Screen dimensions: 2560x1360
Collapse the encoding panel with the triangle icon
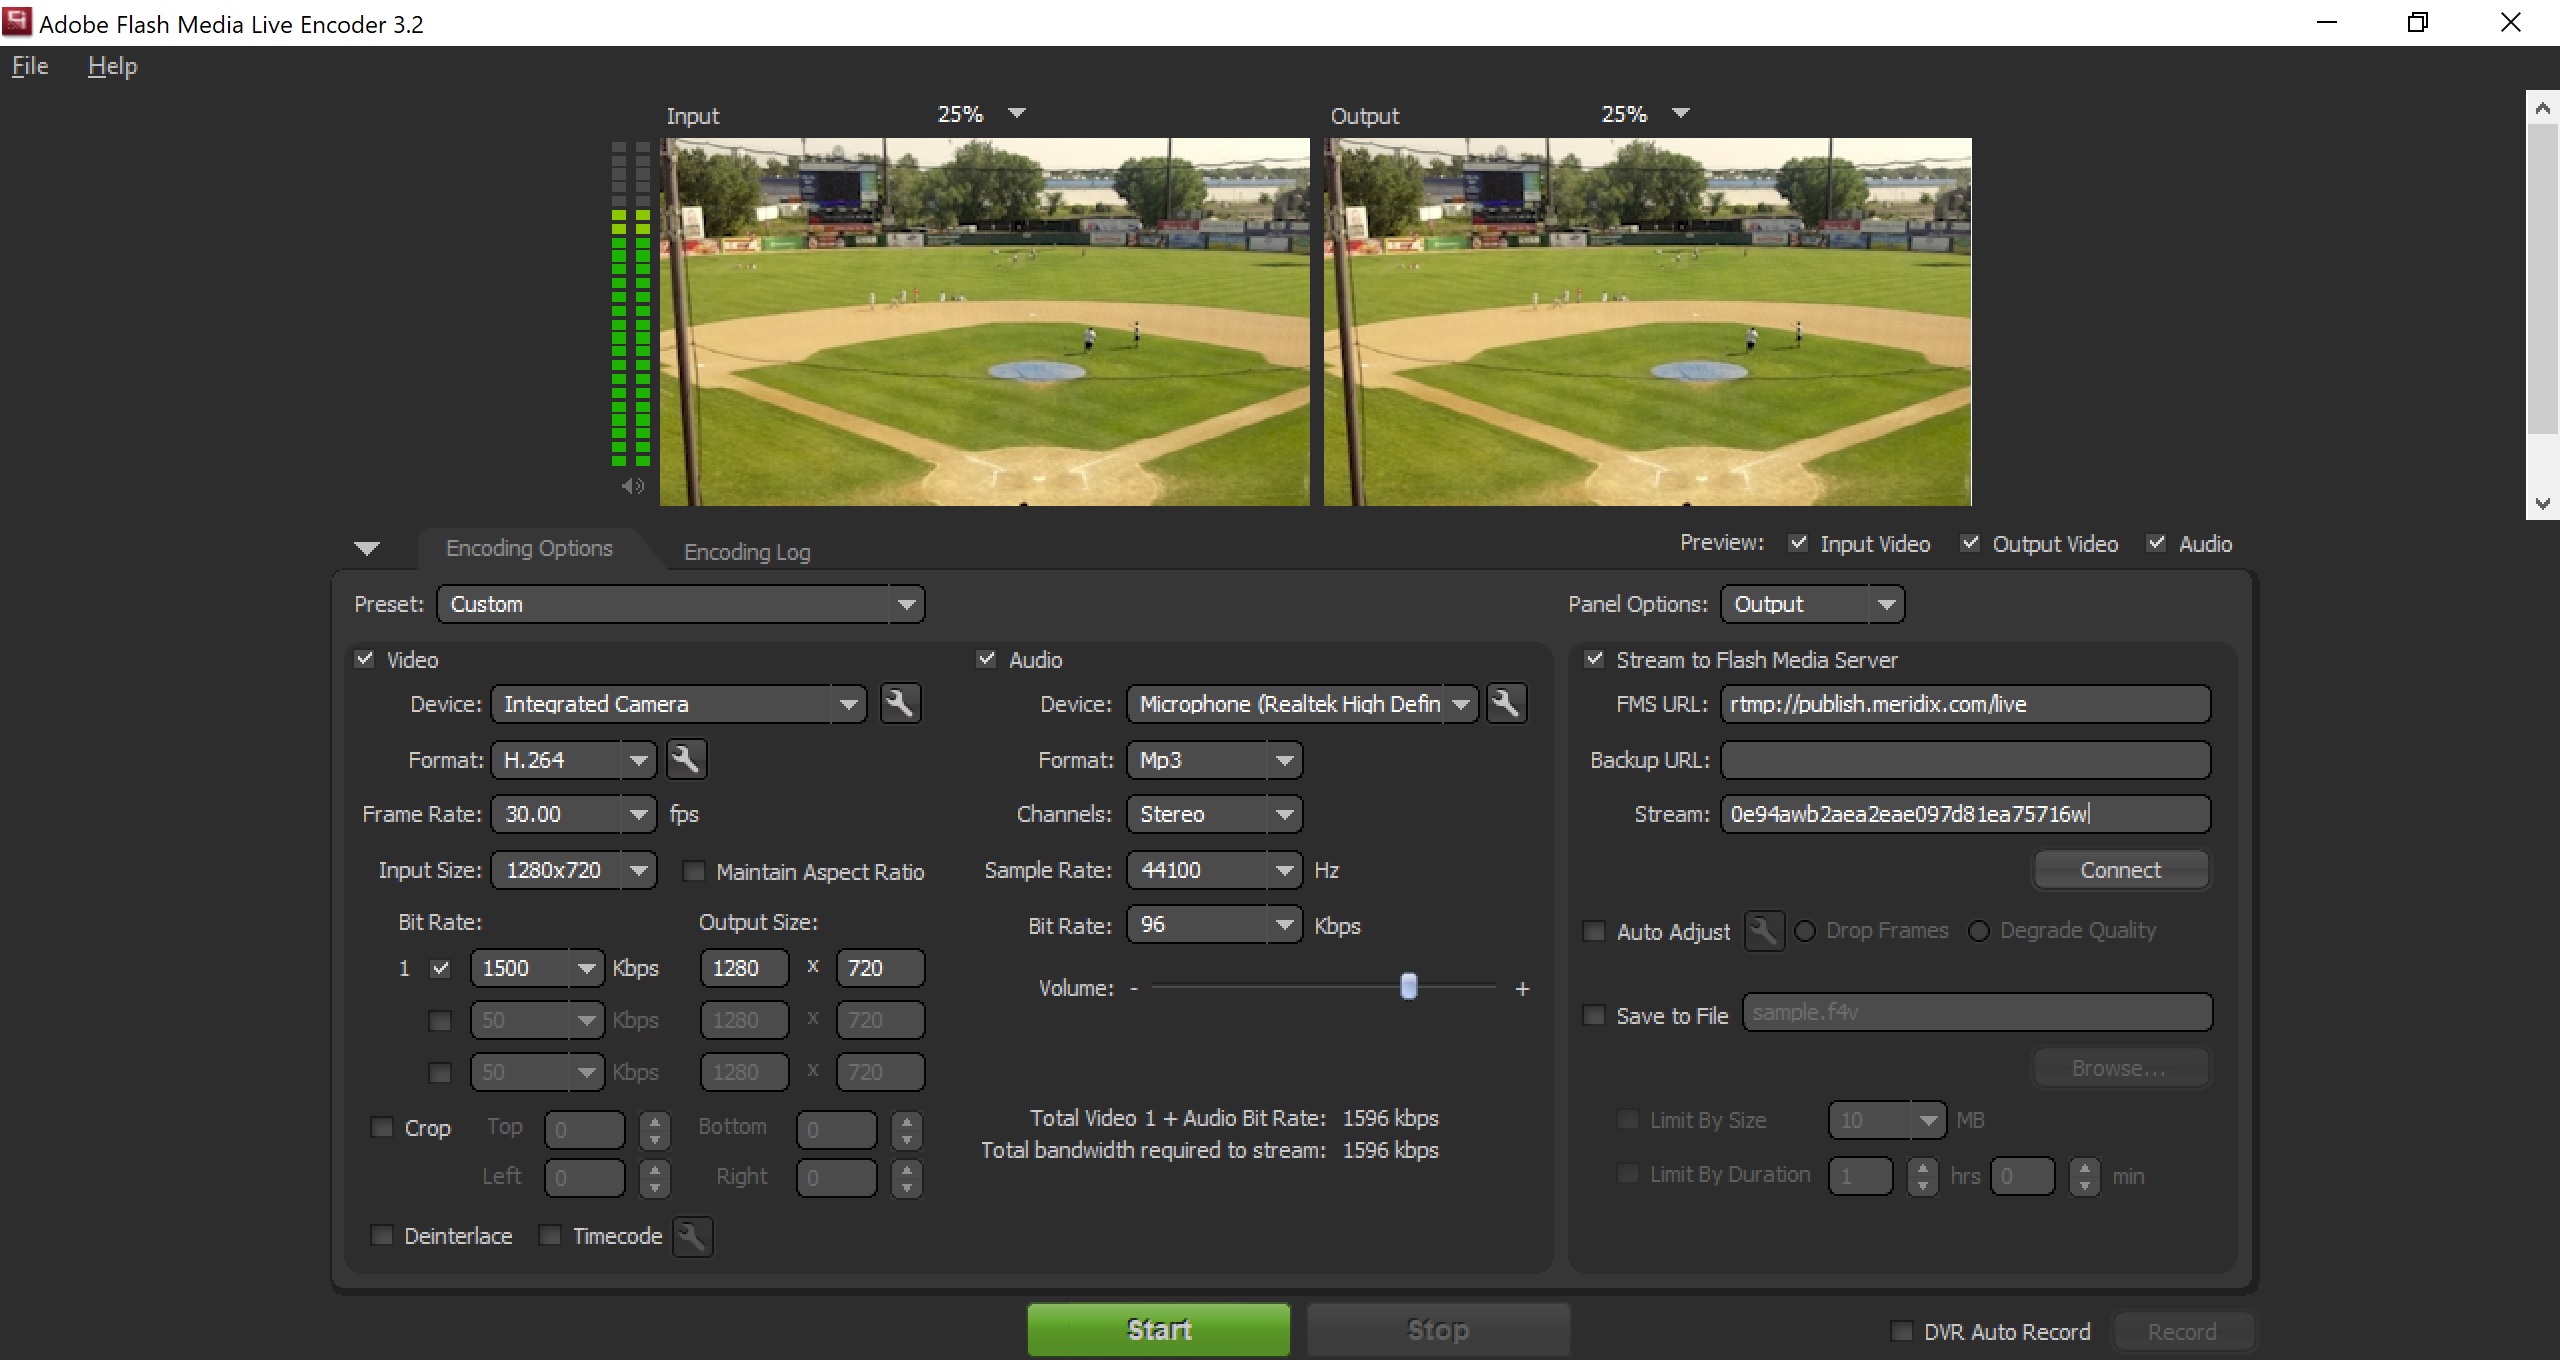coord(367,548)
